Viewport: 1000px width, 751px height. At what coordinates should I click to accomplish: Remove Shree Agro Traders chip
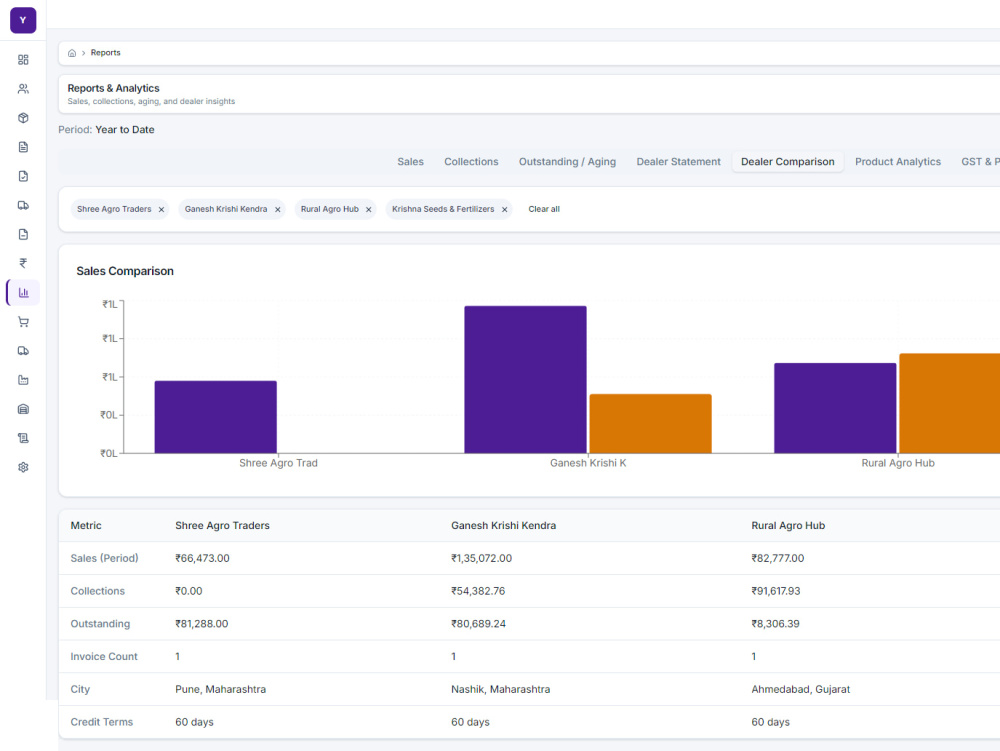click(161, 210)
